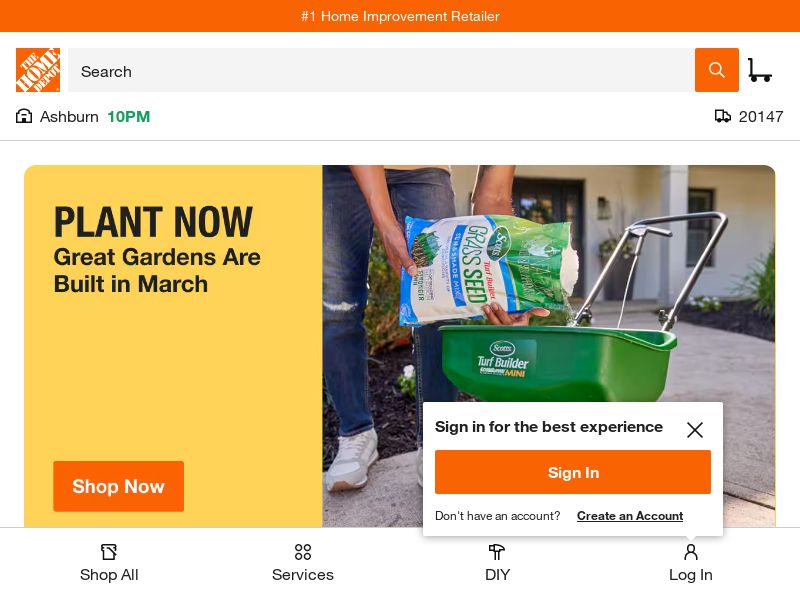The image size is (800, 600).
Task: Click the Shop Now button
Action: point(118,486)
